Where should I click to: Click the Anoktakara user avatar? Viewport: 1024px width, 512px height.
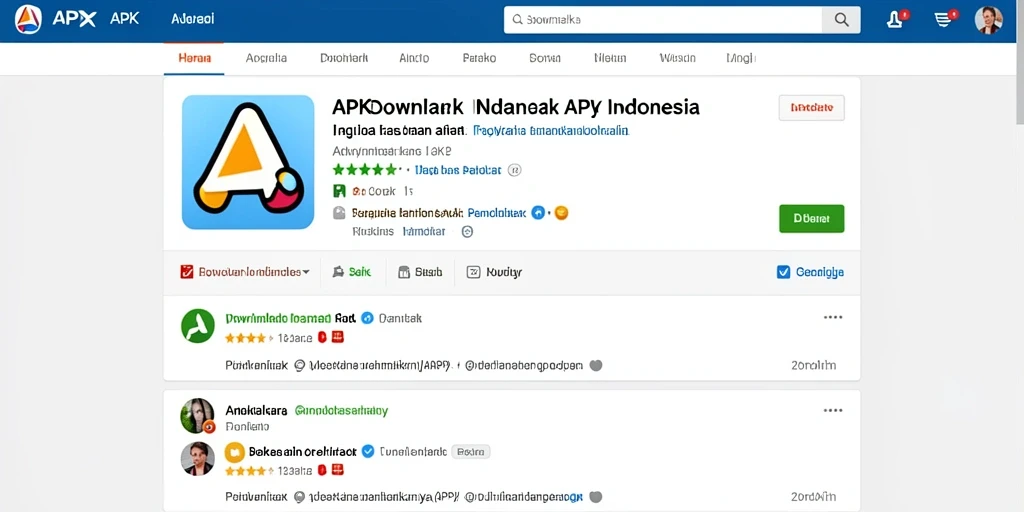(197, 415)
